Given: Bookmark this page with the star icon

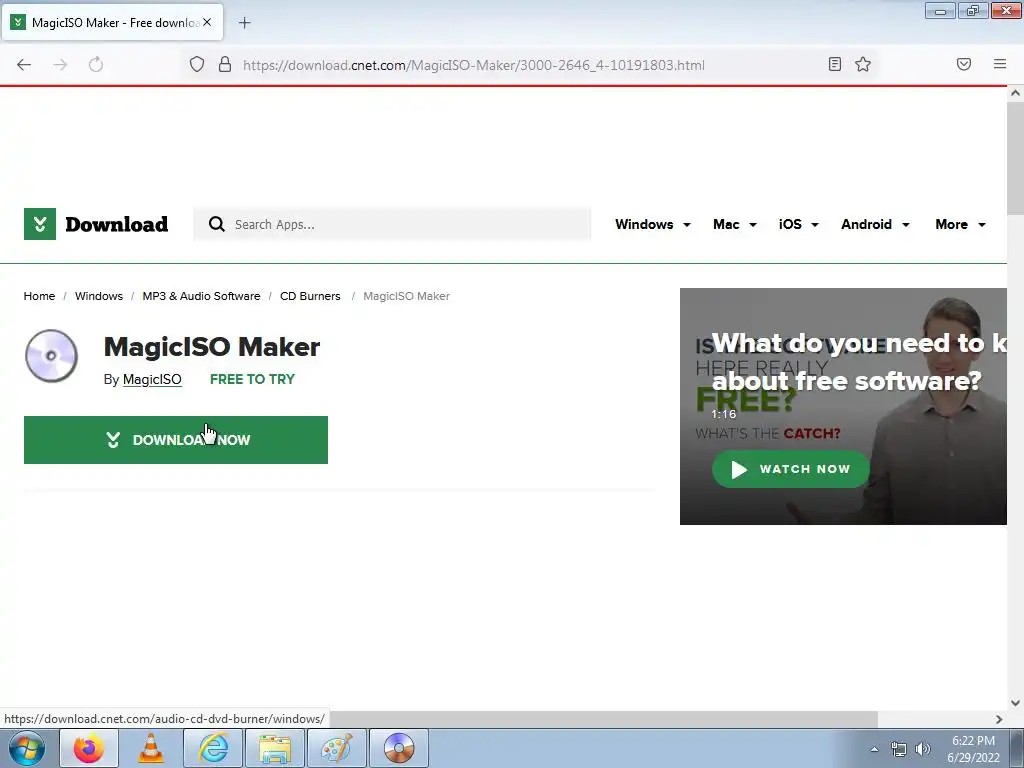Looking at the screenshot, I should pyautogui.click(x=863, y=64).
